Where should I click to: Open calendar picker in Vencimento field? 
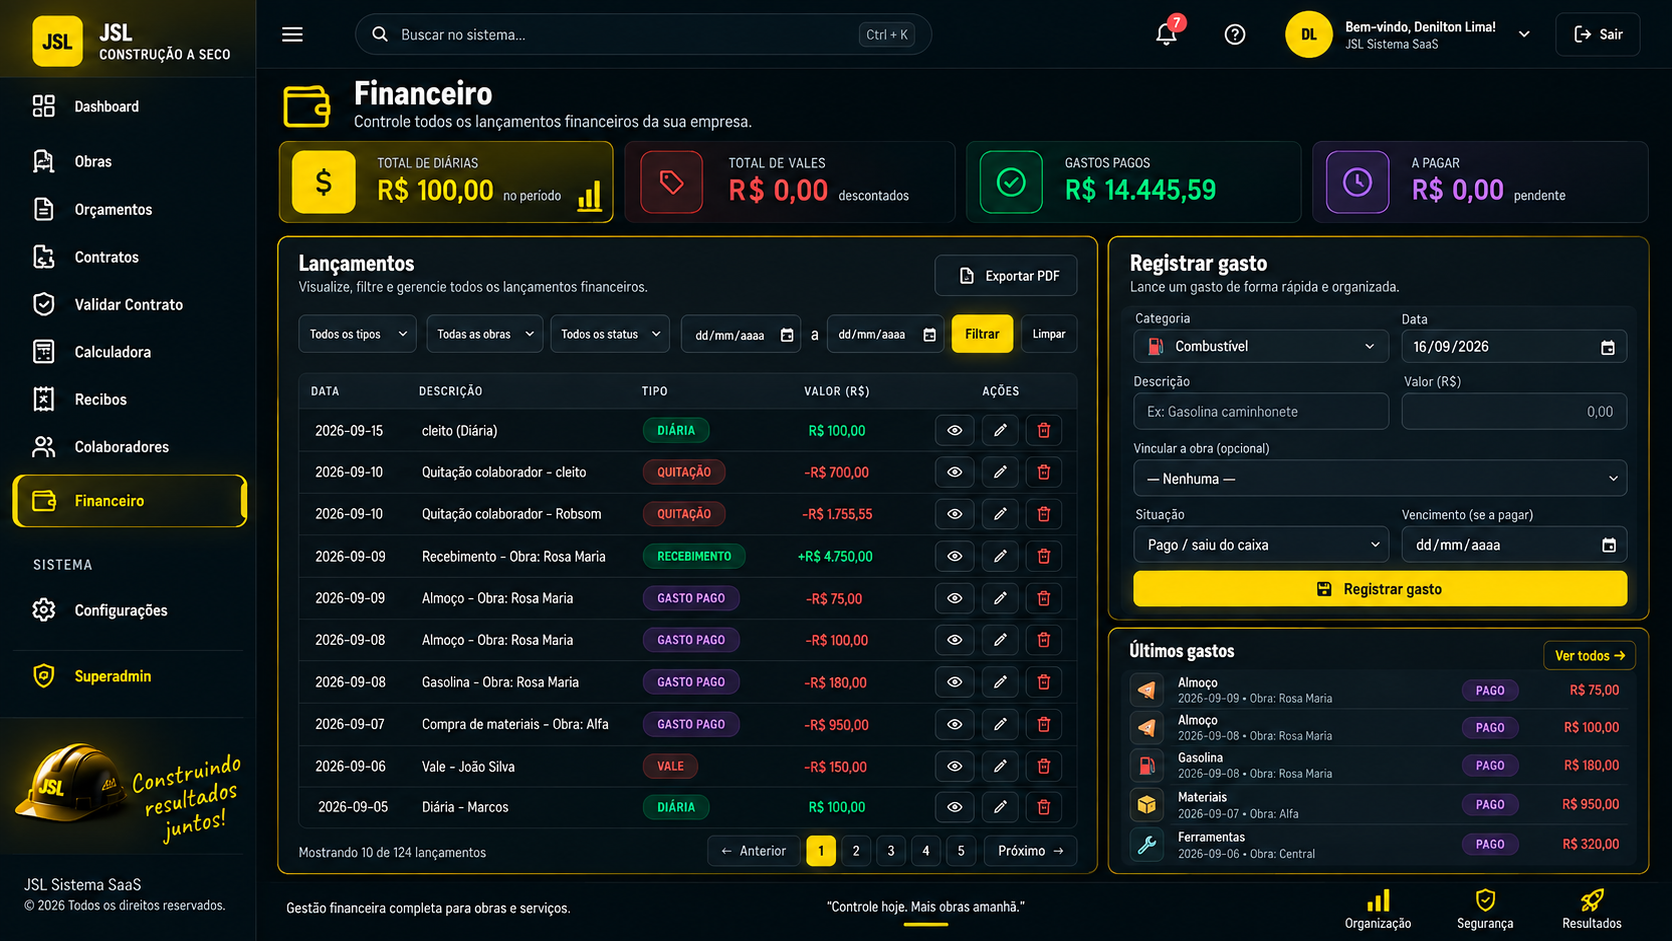point(1608,545)
